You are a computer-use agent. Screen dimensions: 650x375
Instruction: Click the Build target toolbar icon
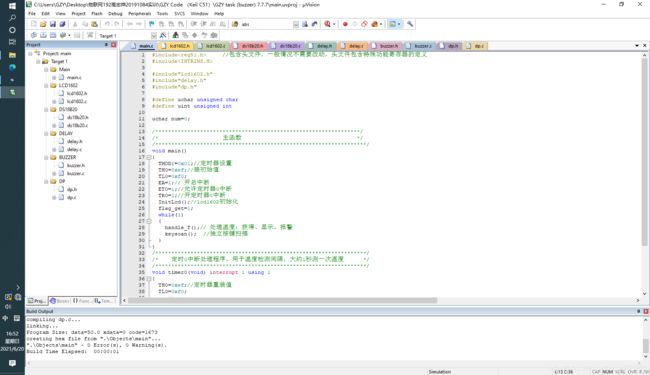click(43, 35)
